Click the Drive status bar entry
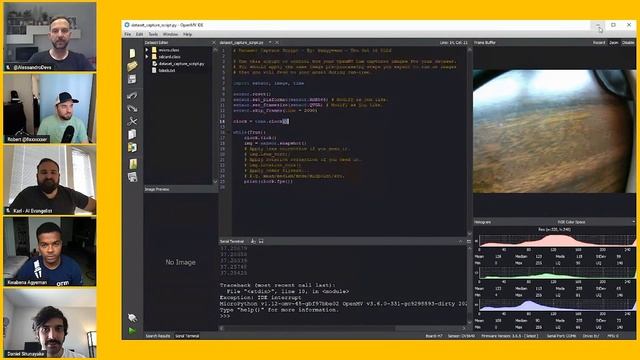640x360 pixels. click(x=591, y=336)
